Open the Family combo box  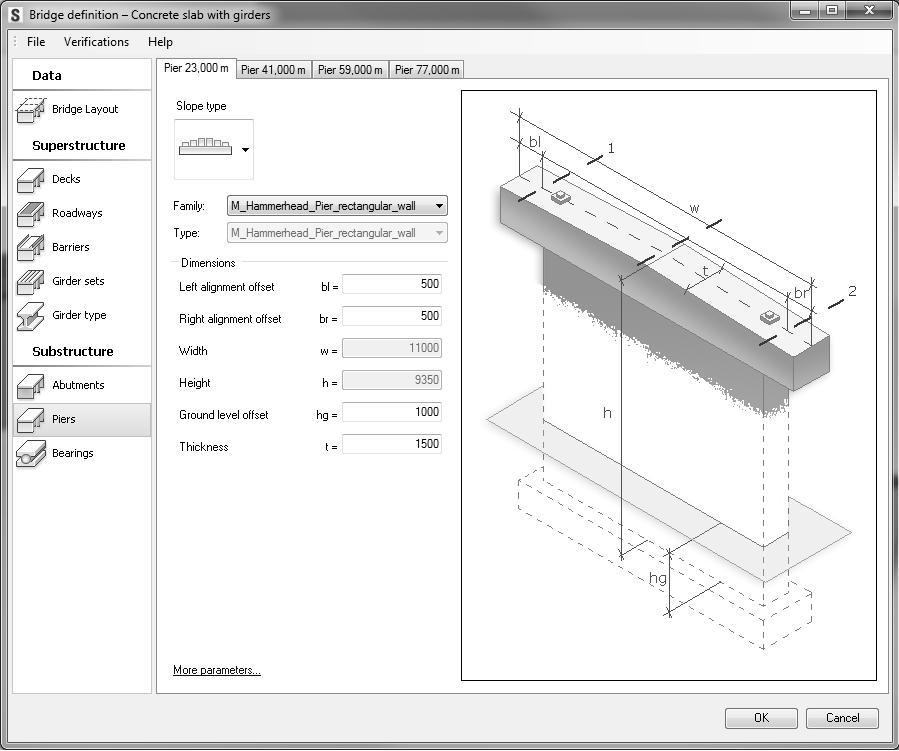337,206
